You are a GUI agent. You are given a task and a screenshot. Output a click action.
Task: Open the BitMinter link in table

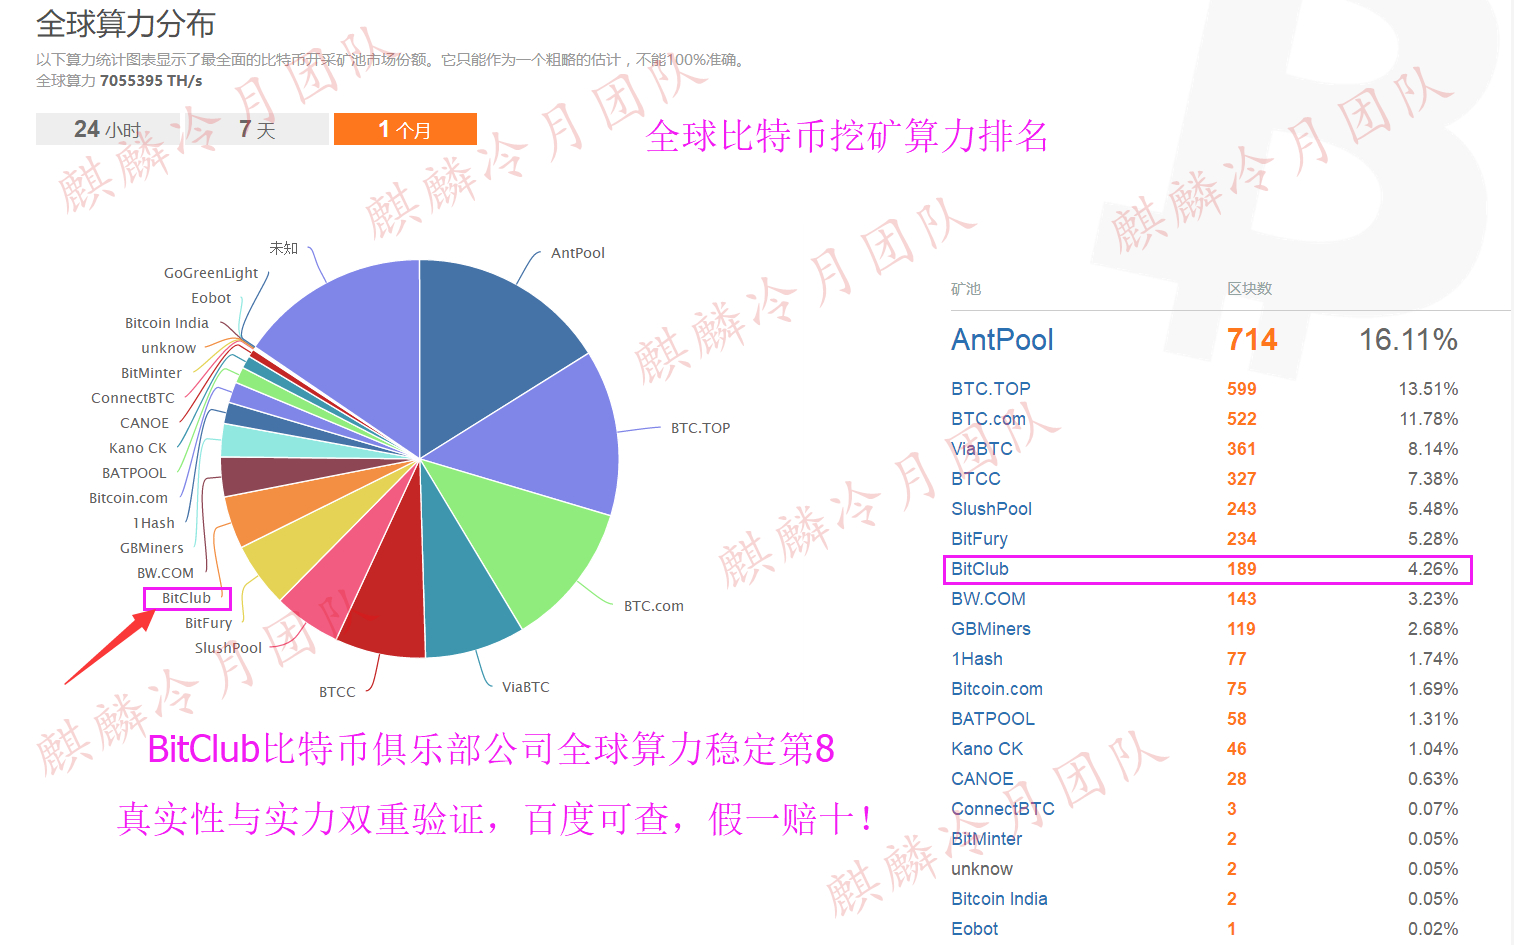986,839
